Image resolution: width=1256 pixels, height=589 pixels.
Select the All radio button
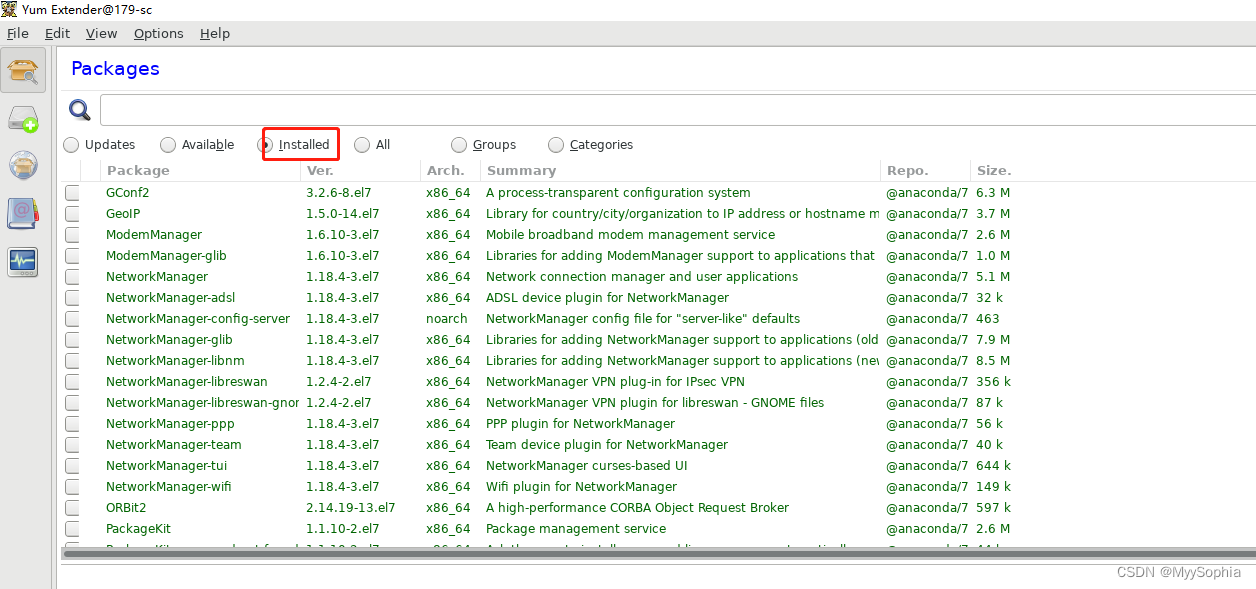362,145
